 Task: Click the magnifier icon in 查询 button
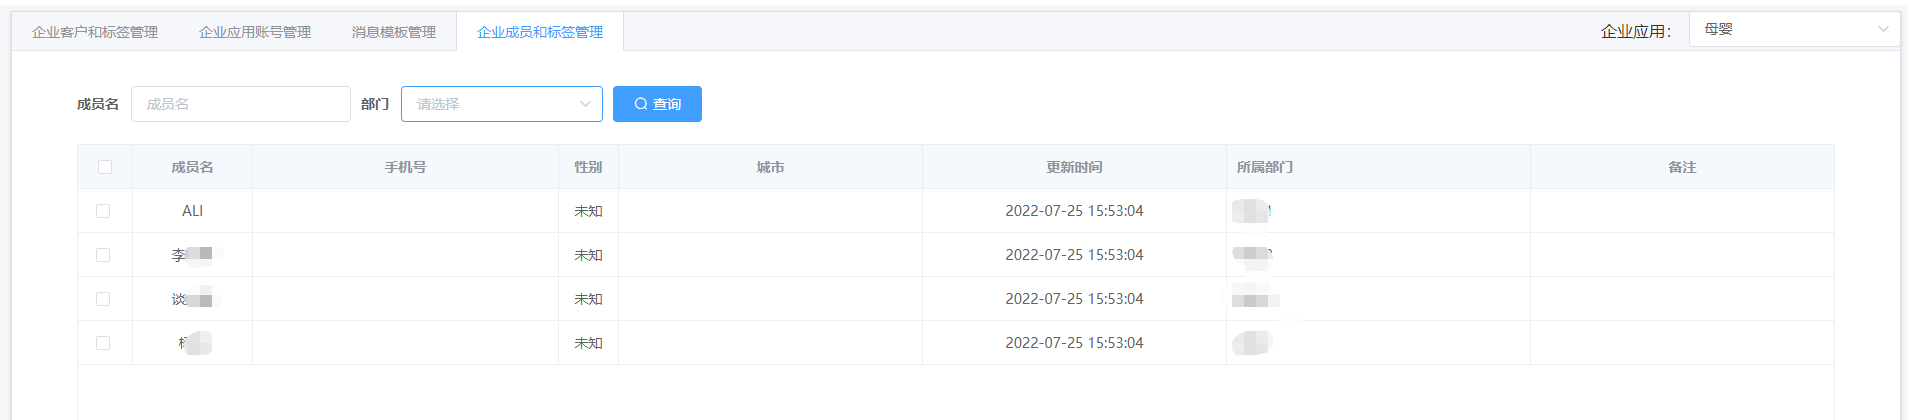pyautogui.click(x=641, y=104)
